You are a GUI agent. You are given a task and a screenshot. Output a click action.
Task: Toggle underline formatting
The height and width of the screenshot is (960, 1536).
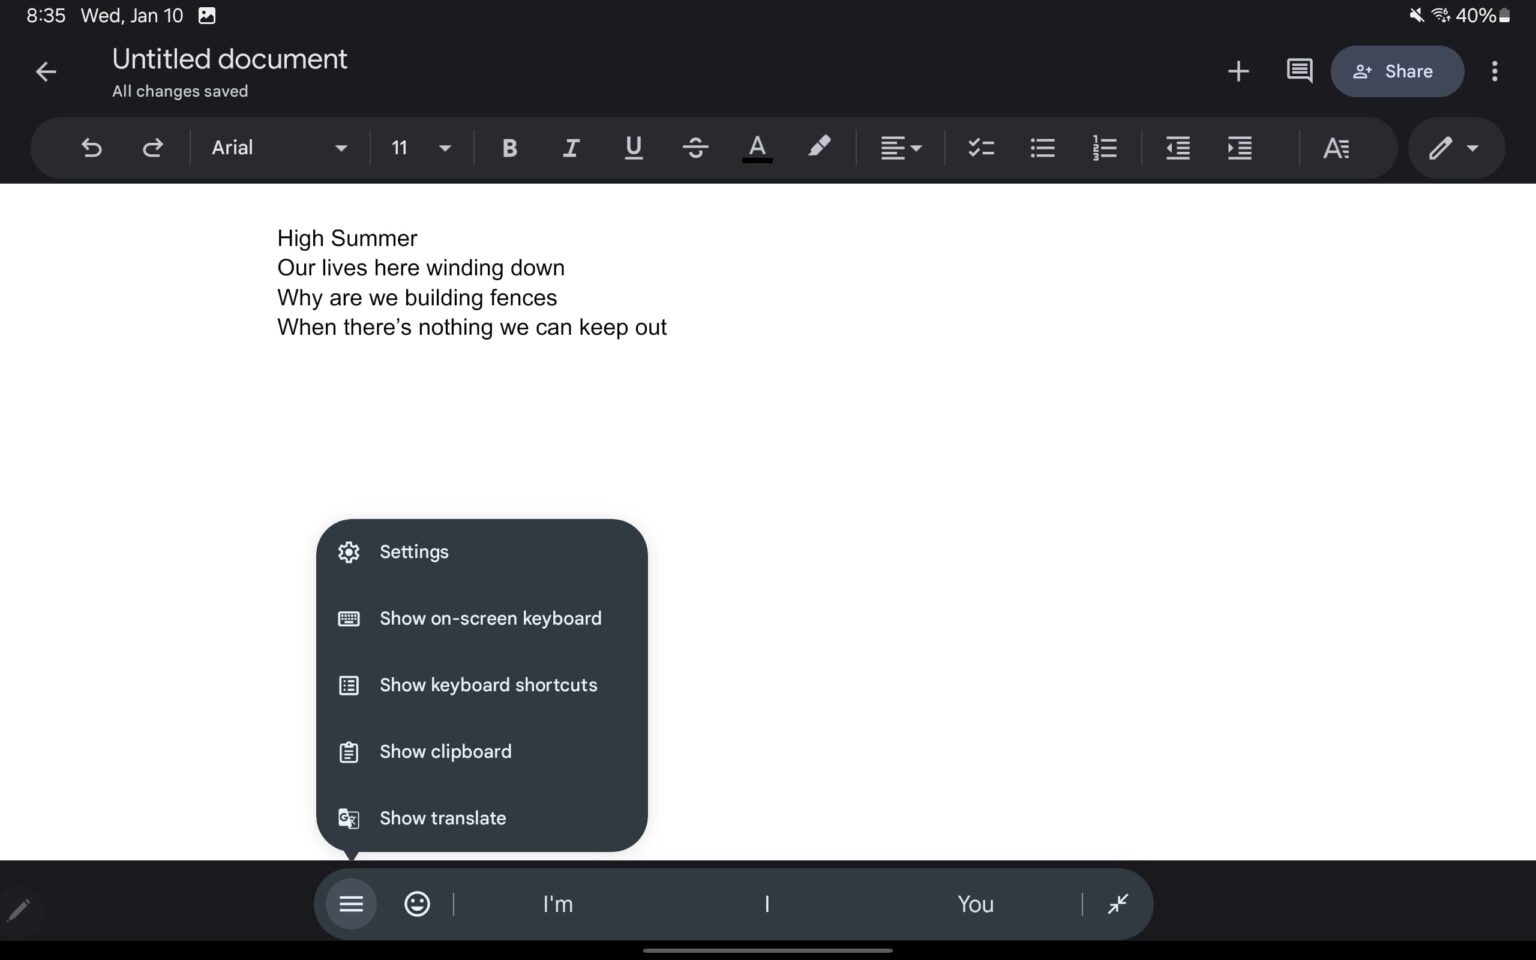click(x=633, y=147)
